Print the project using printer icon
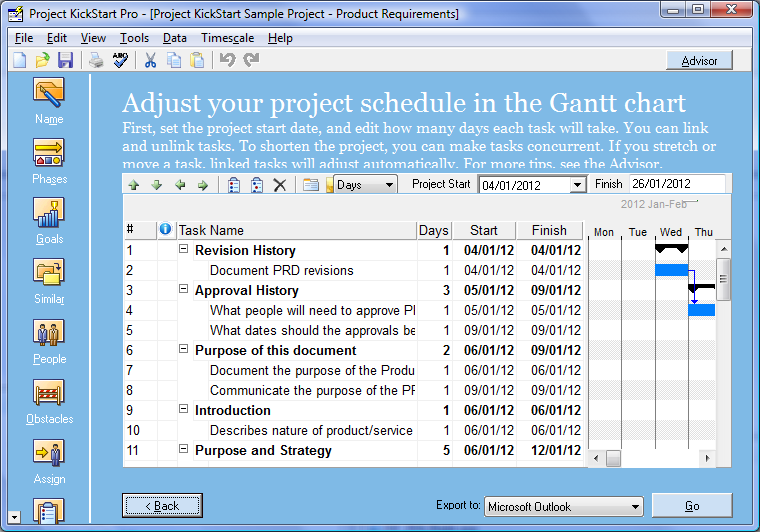Image resolution: width=760 pixels, height=532 pixels. pos(96,60)
